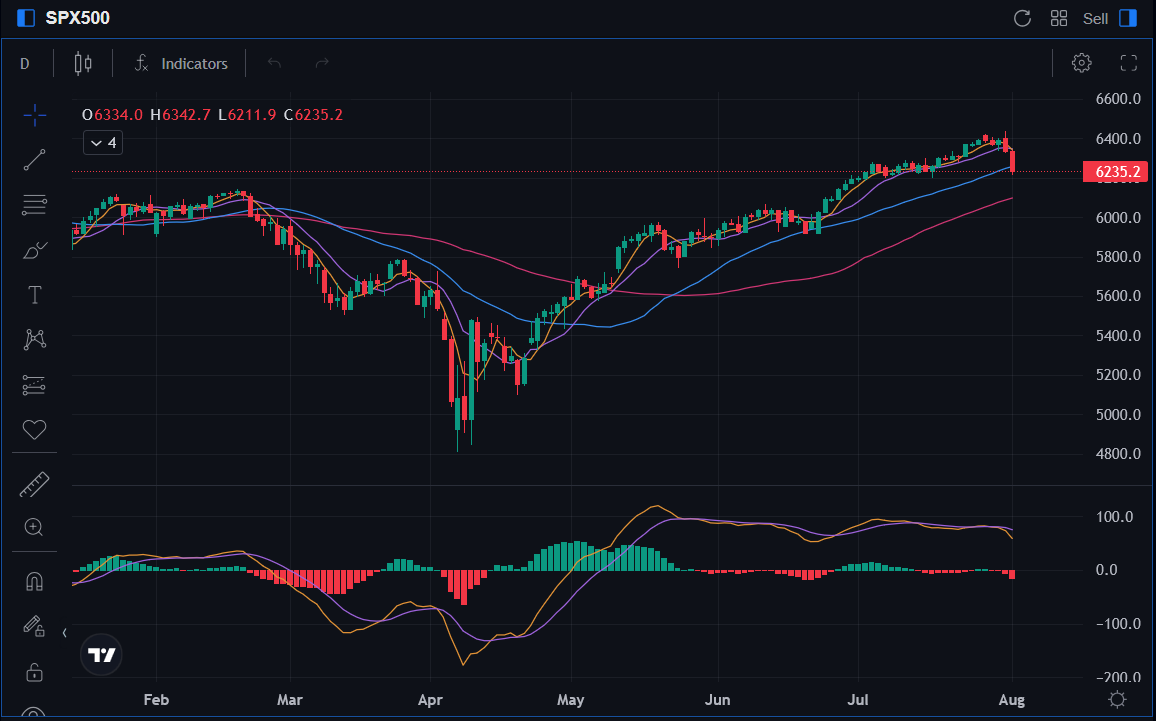The image size is (1156, 721).
Task: Collapse the 4 indicators legend
Action: [103, 143]
